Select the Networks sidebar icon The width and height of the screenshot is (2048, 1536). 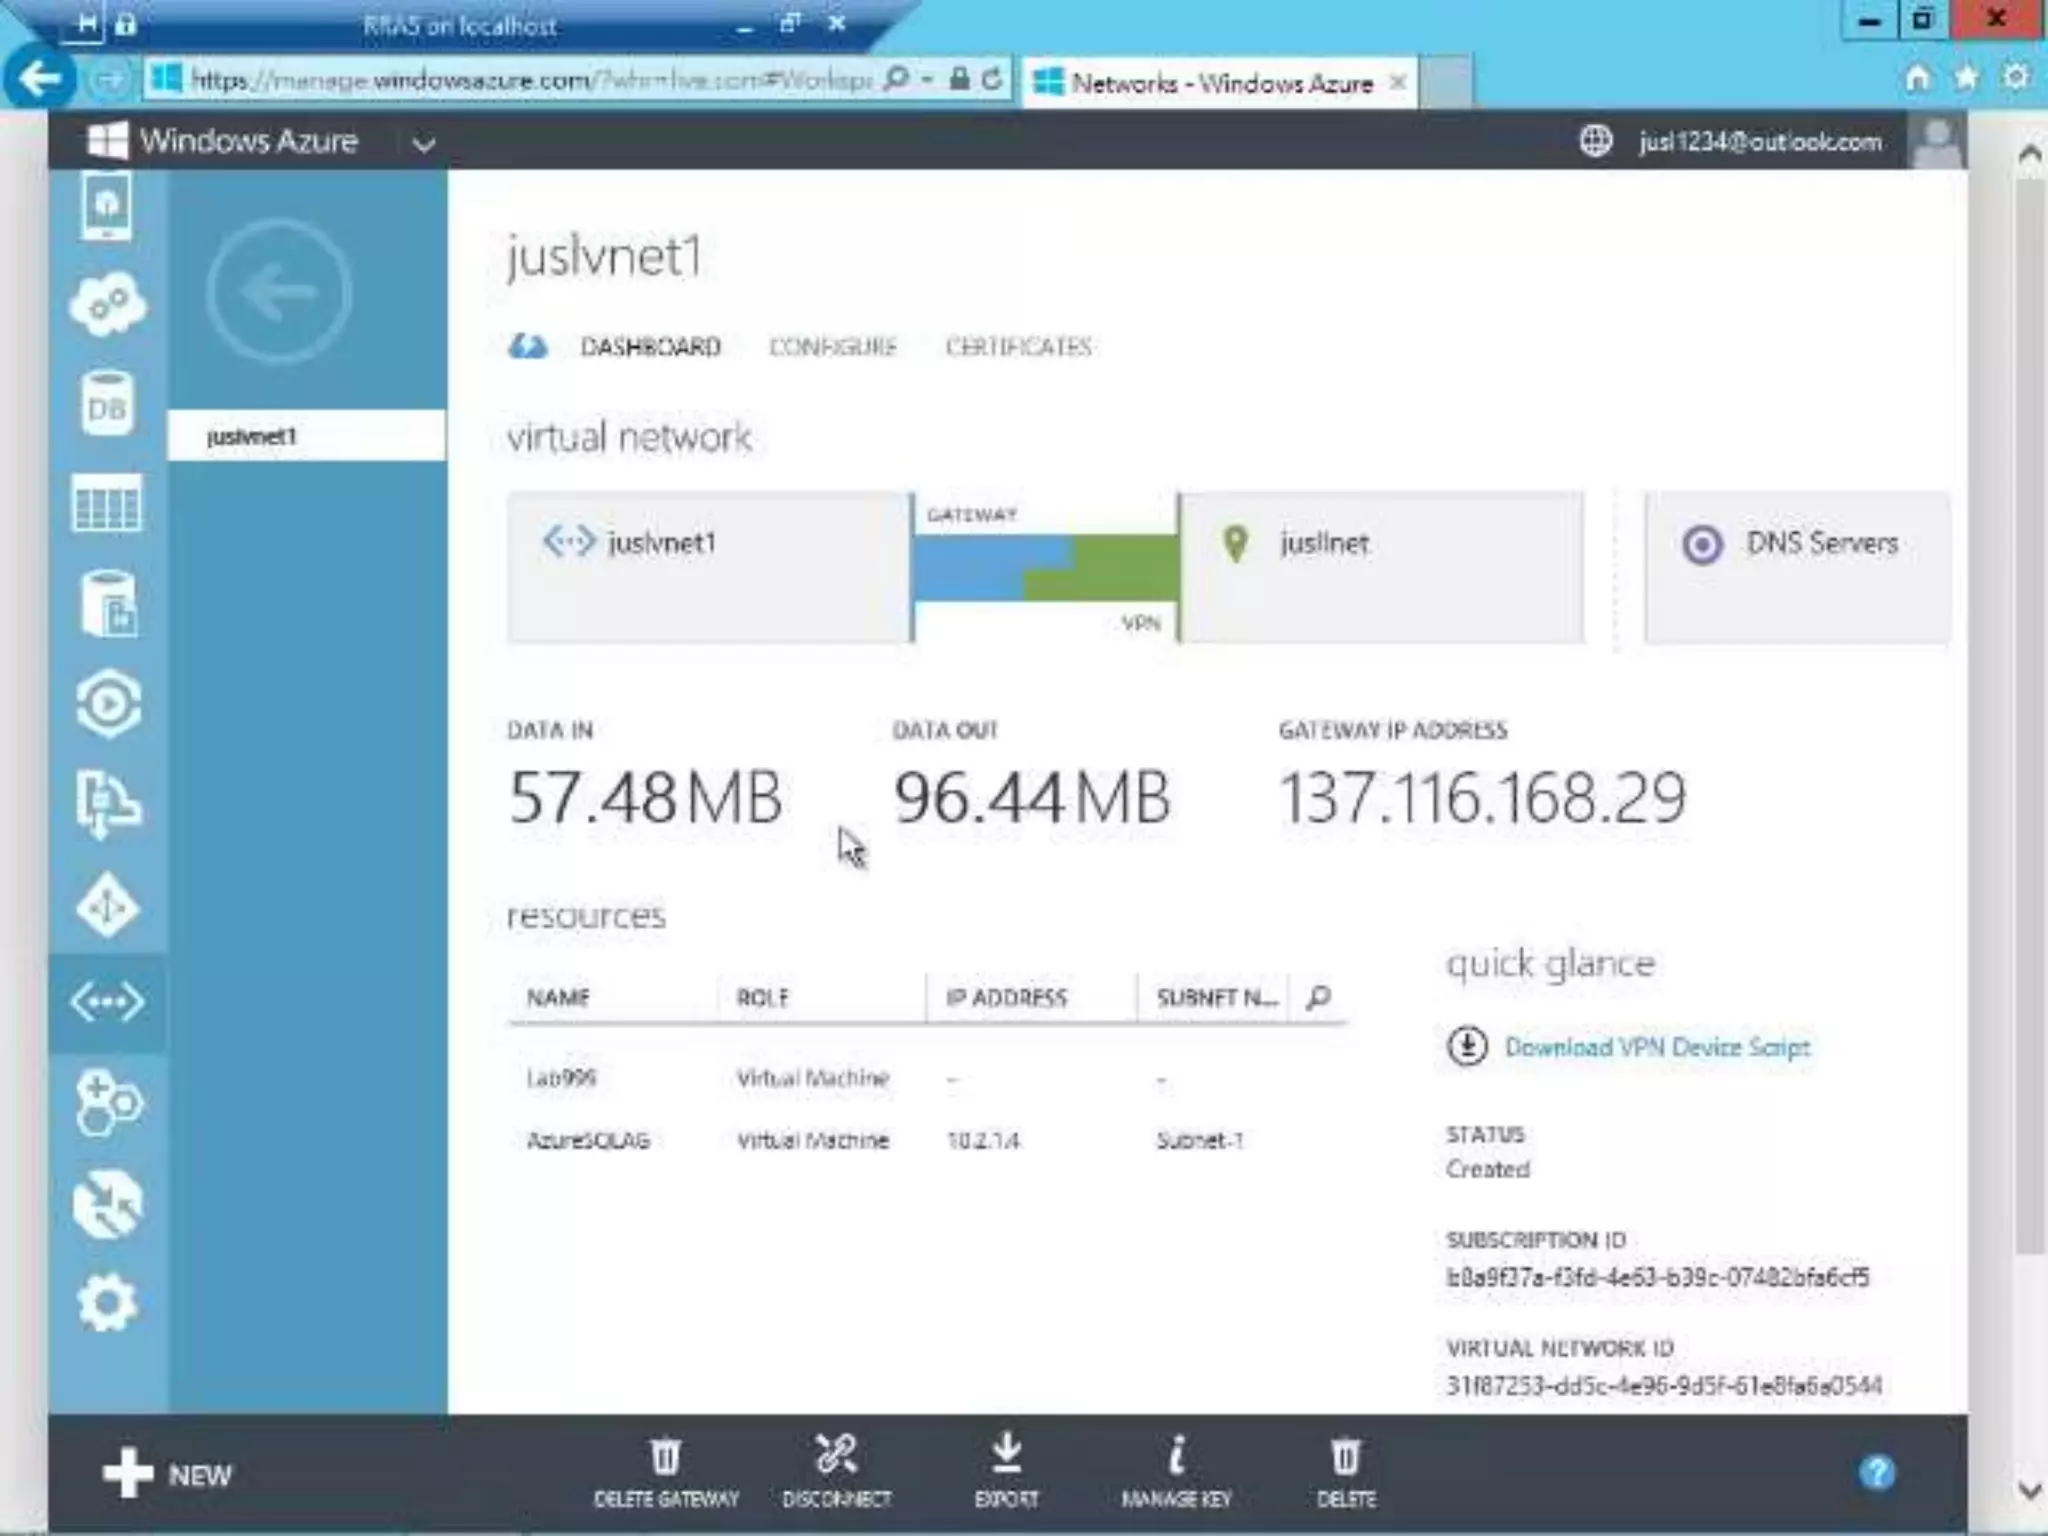pos(107,1002)
